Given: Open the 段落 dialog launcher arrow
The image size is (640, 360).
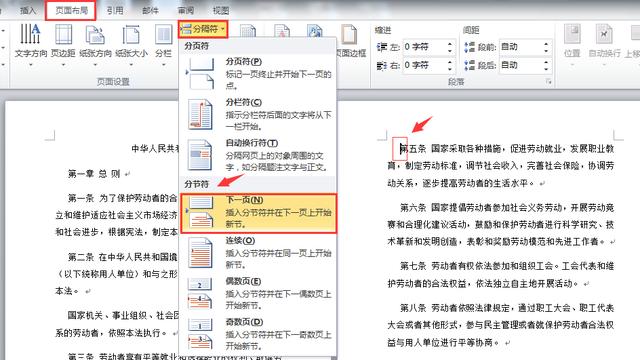Looking at the screenshot, I should pyautogui.click(x=549, y=82).
